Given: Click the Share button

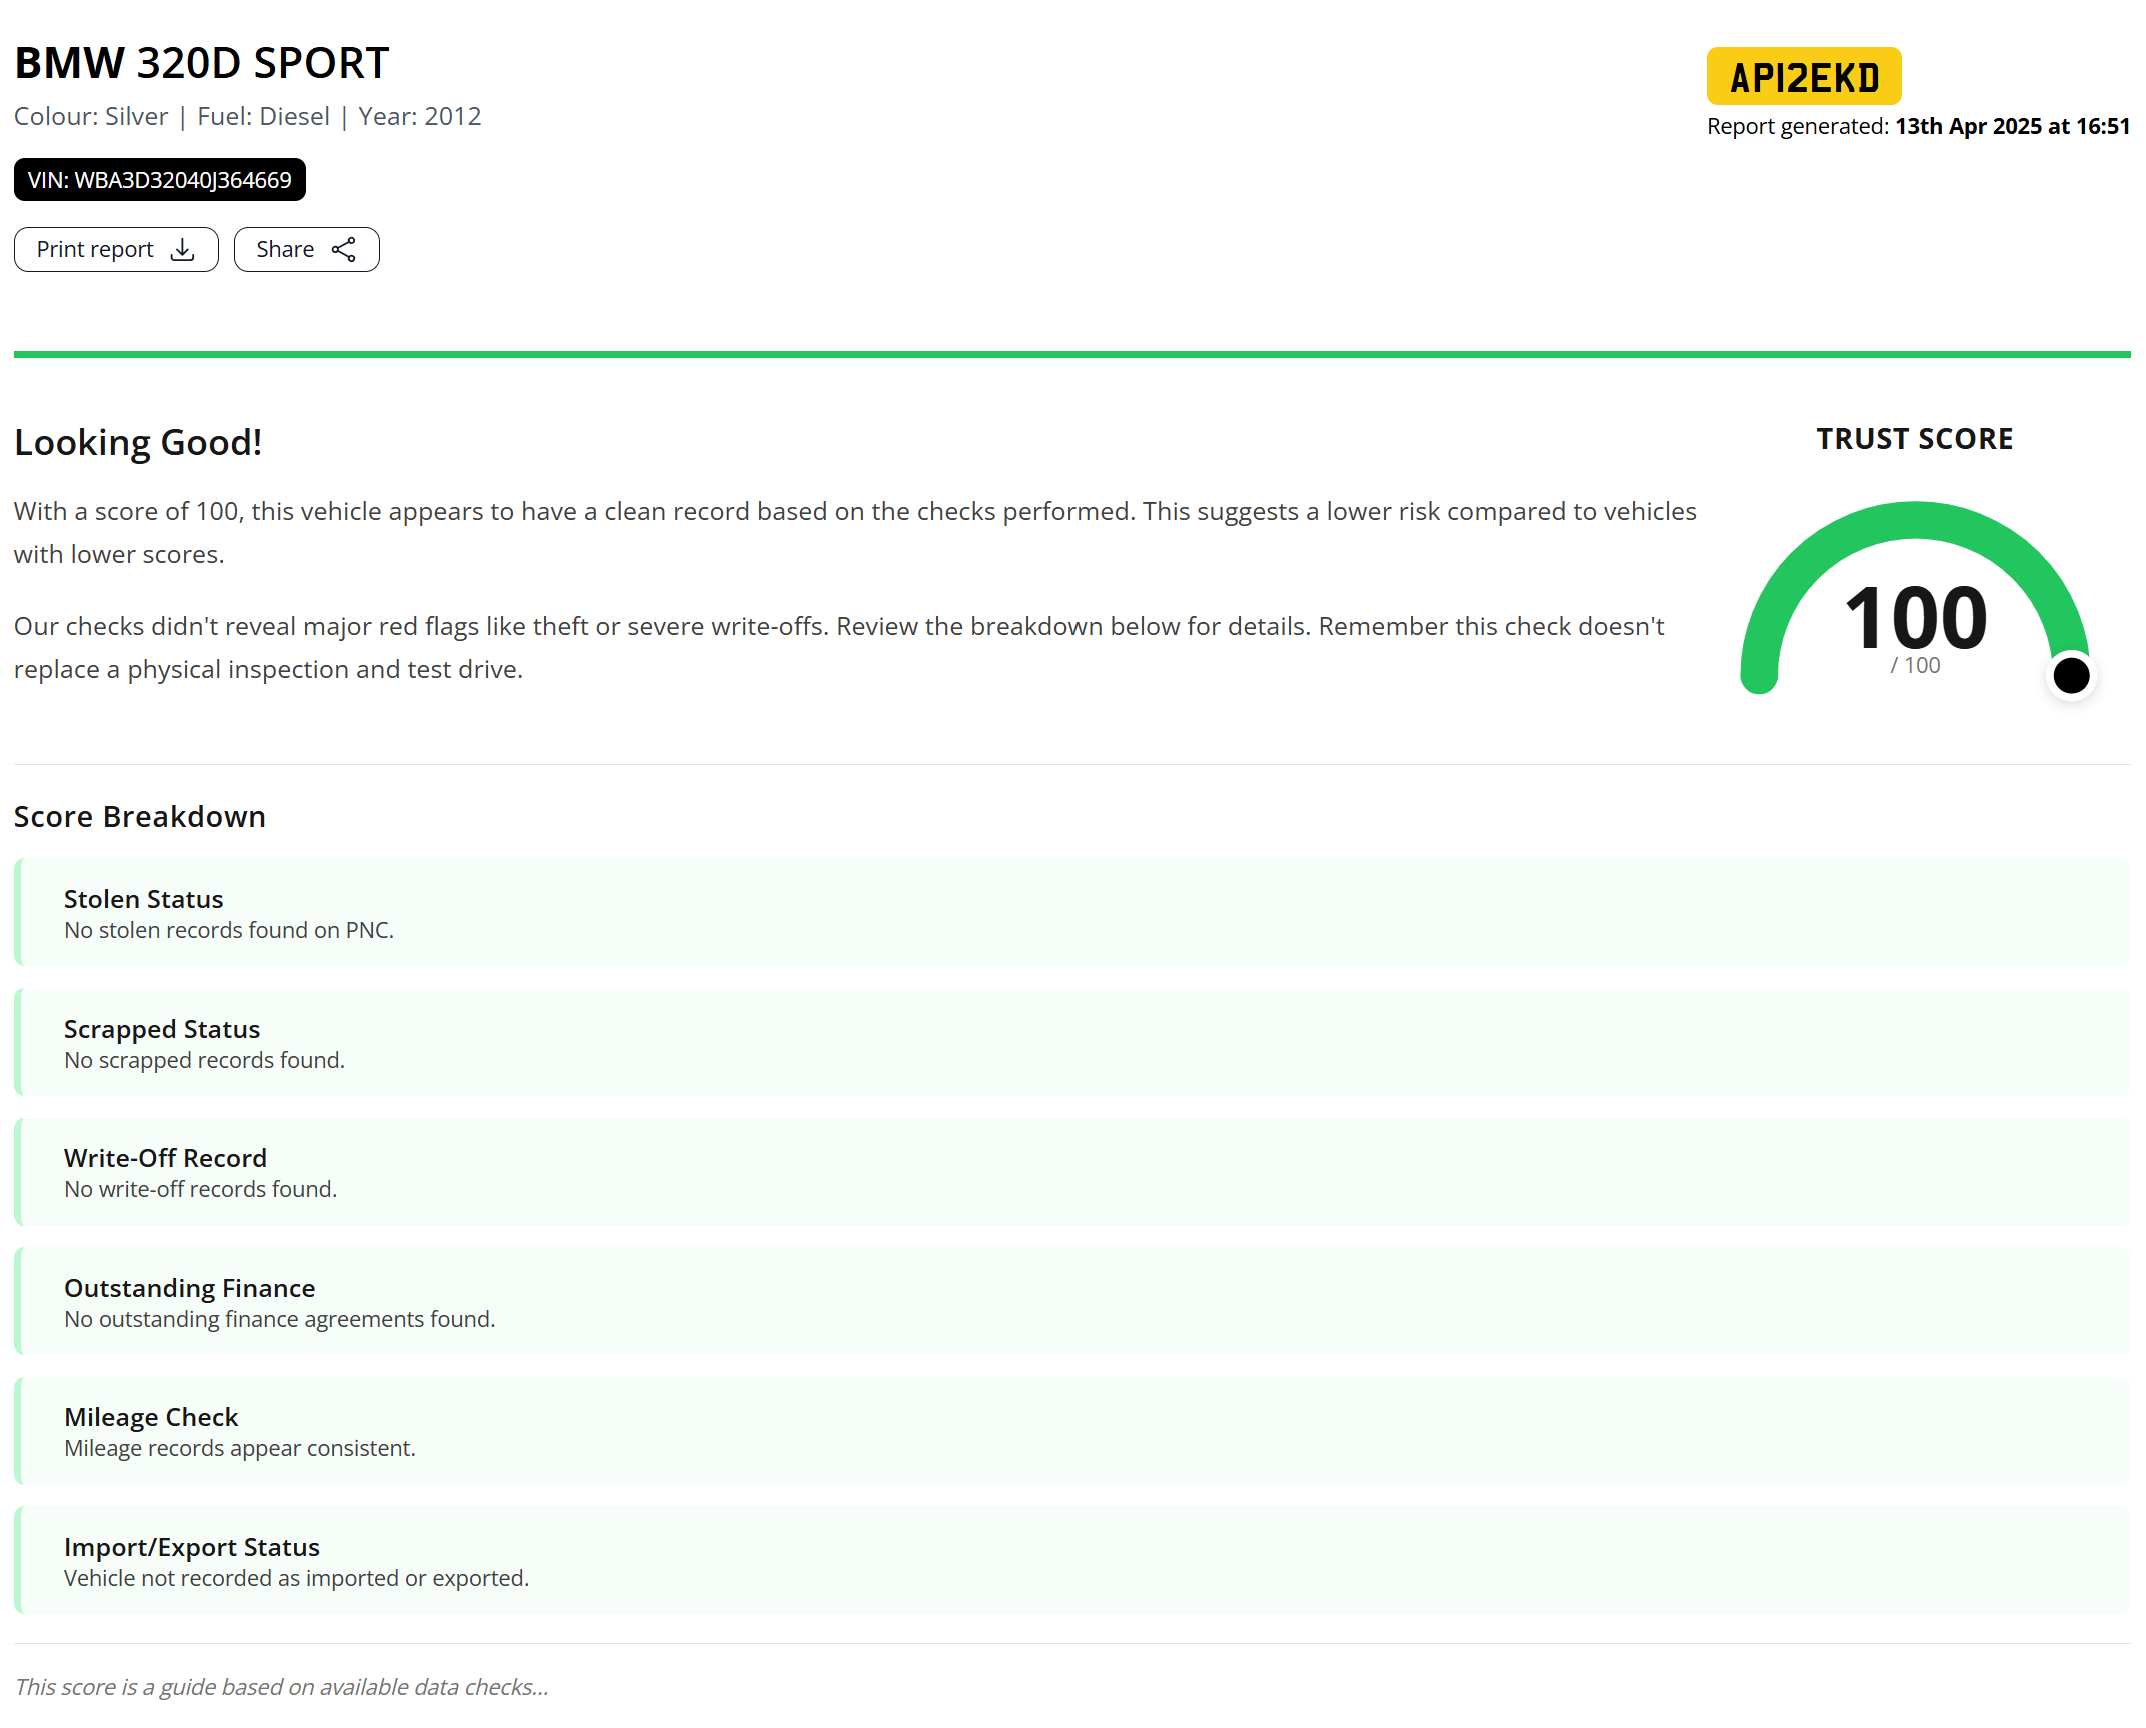Looking at the screenshot, I should pos(306,249).
